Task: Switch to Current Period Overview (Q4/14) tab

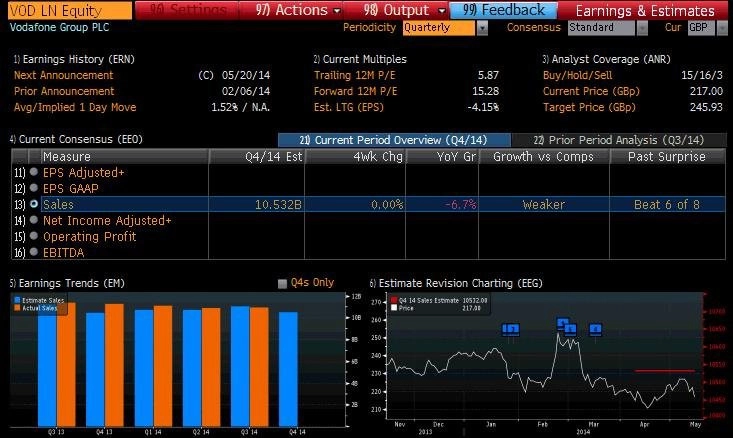Action: [394, 140]
